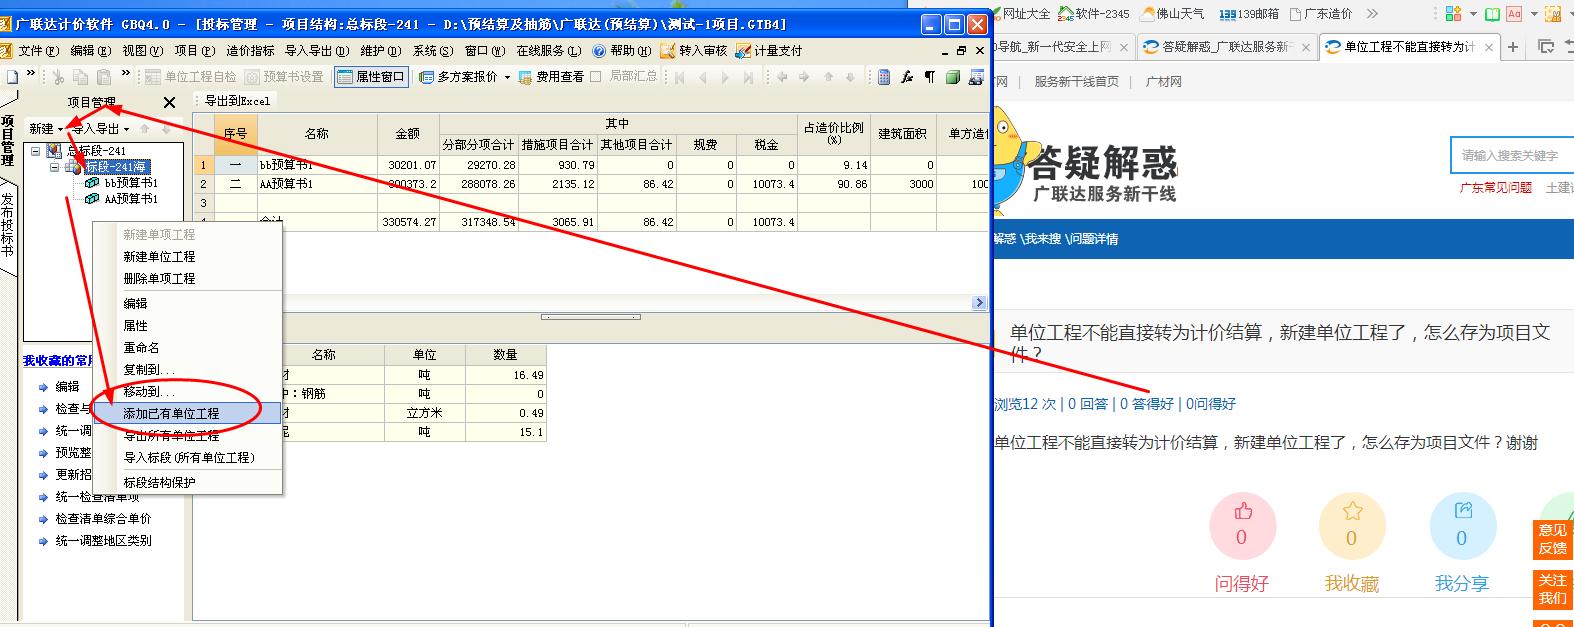The image size is (1574, 627).
Task: Choose 重命名 in context menu
Action: click(x=141, y=348)
